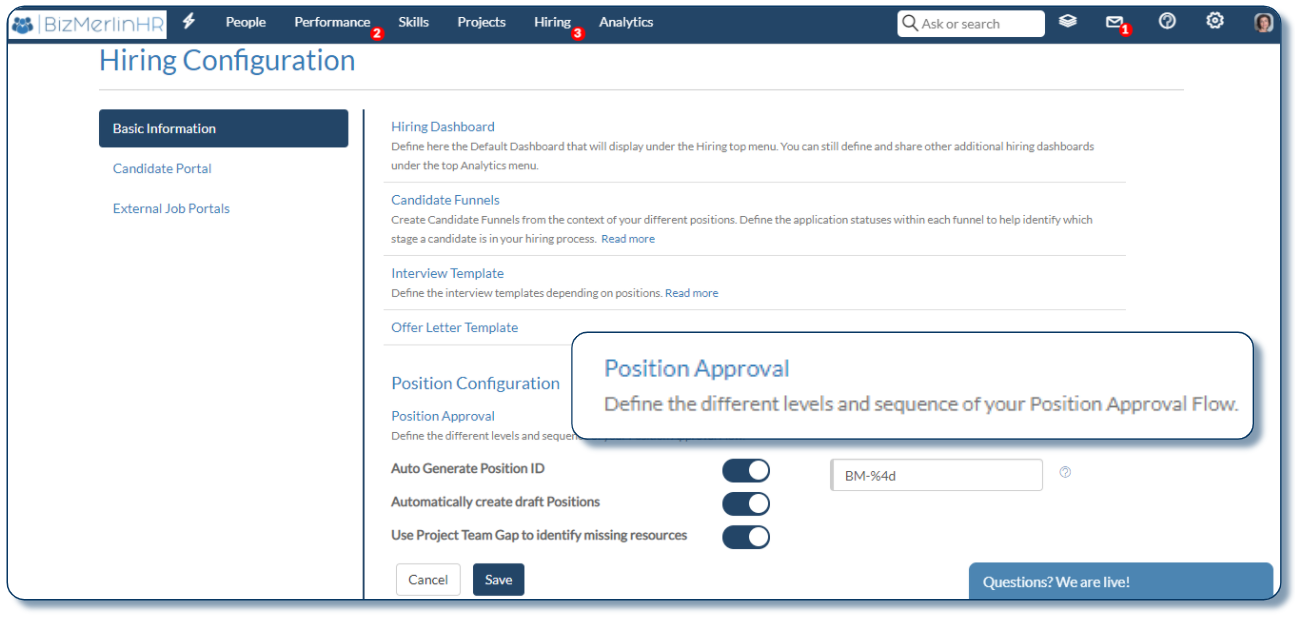1295x617 pixels.
Task: Open the settings gear icon
Action: 1214,20
